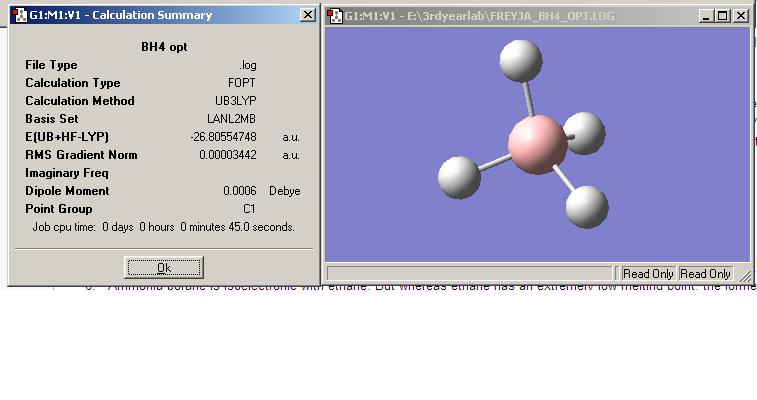Click the bond between boron and left hydrogen
This screenshot has height=400, width=757.
point(494,163)
